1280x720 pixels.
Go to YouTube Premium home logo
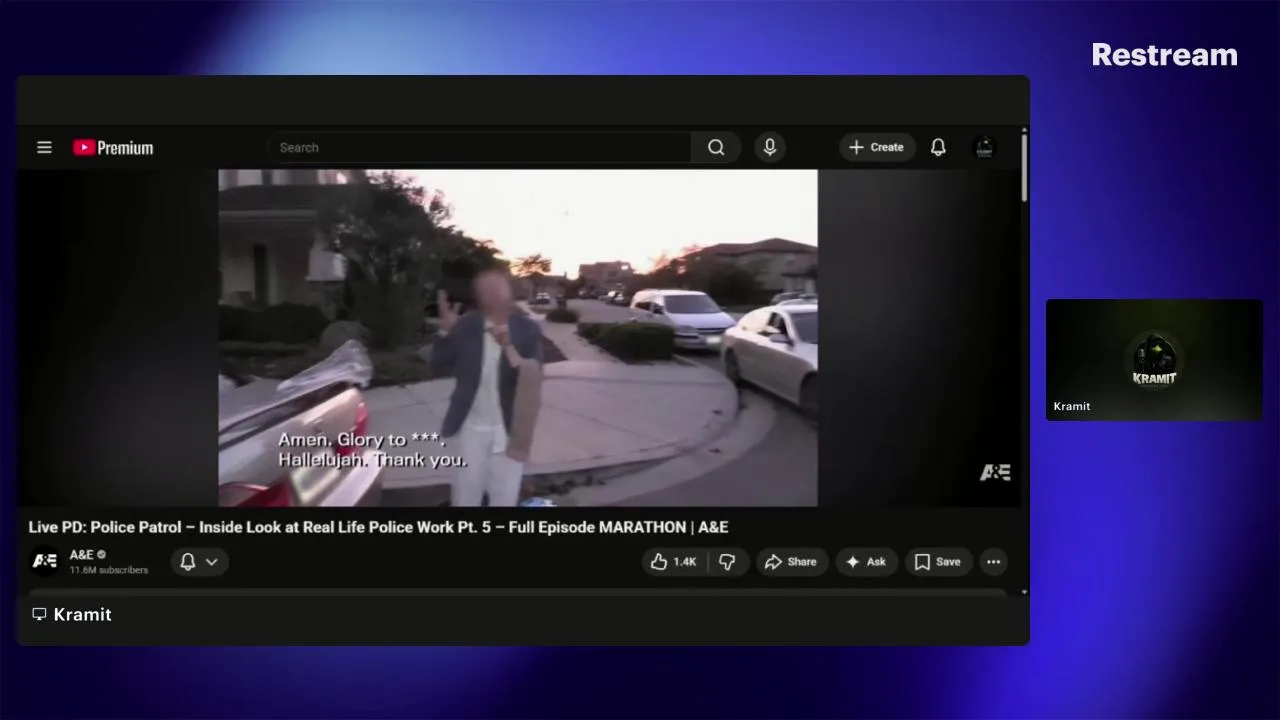click(113, 147)
